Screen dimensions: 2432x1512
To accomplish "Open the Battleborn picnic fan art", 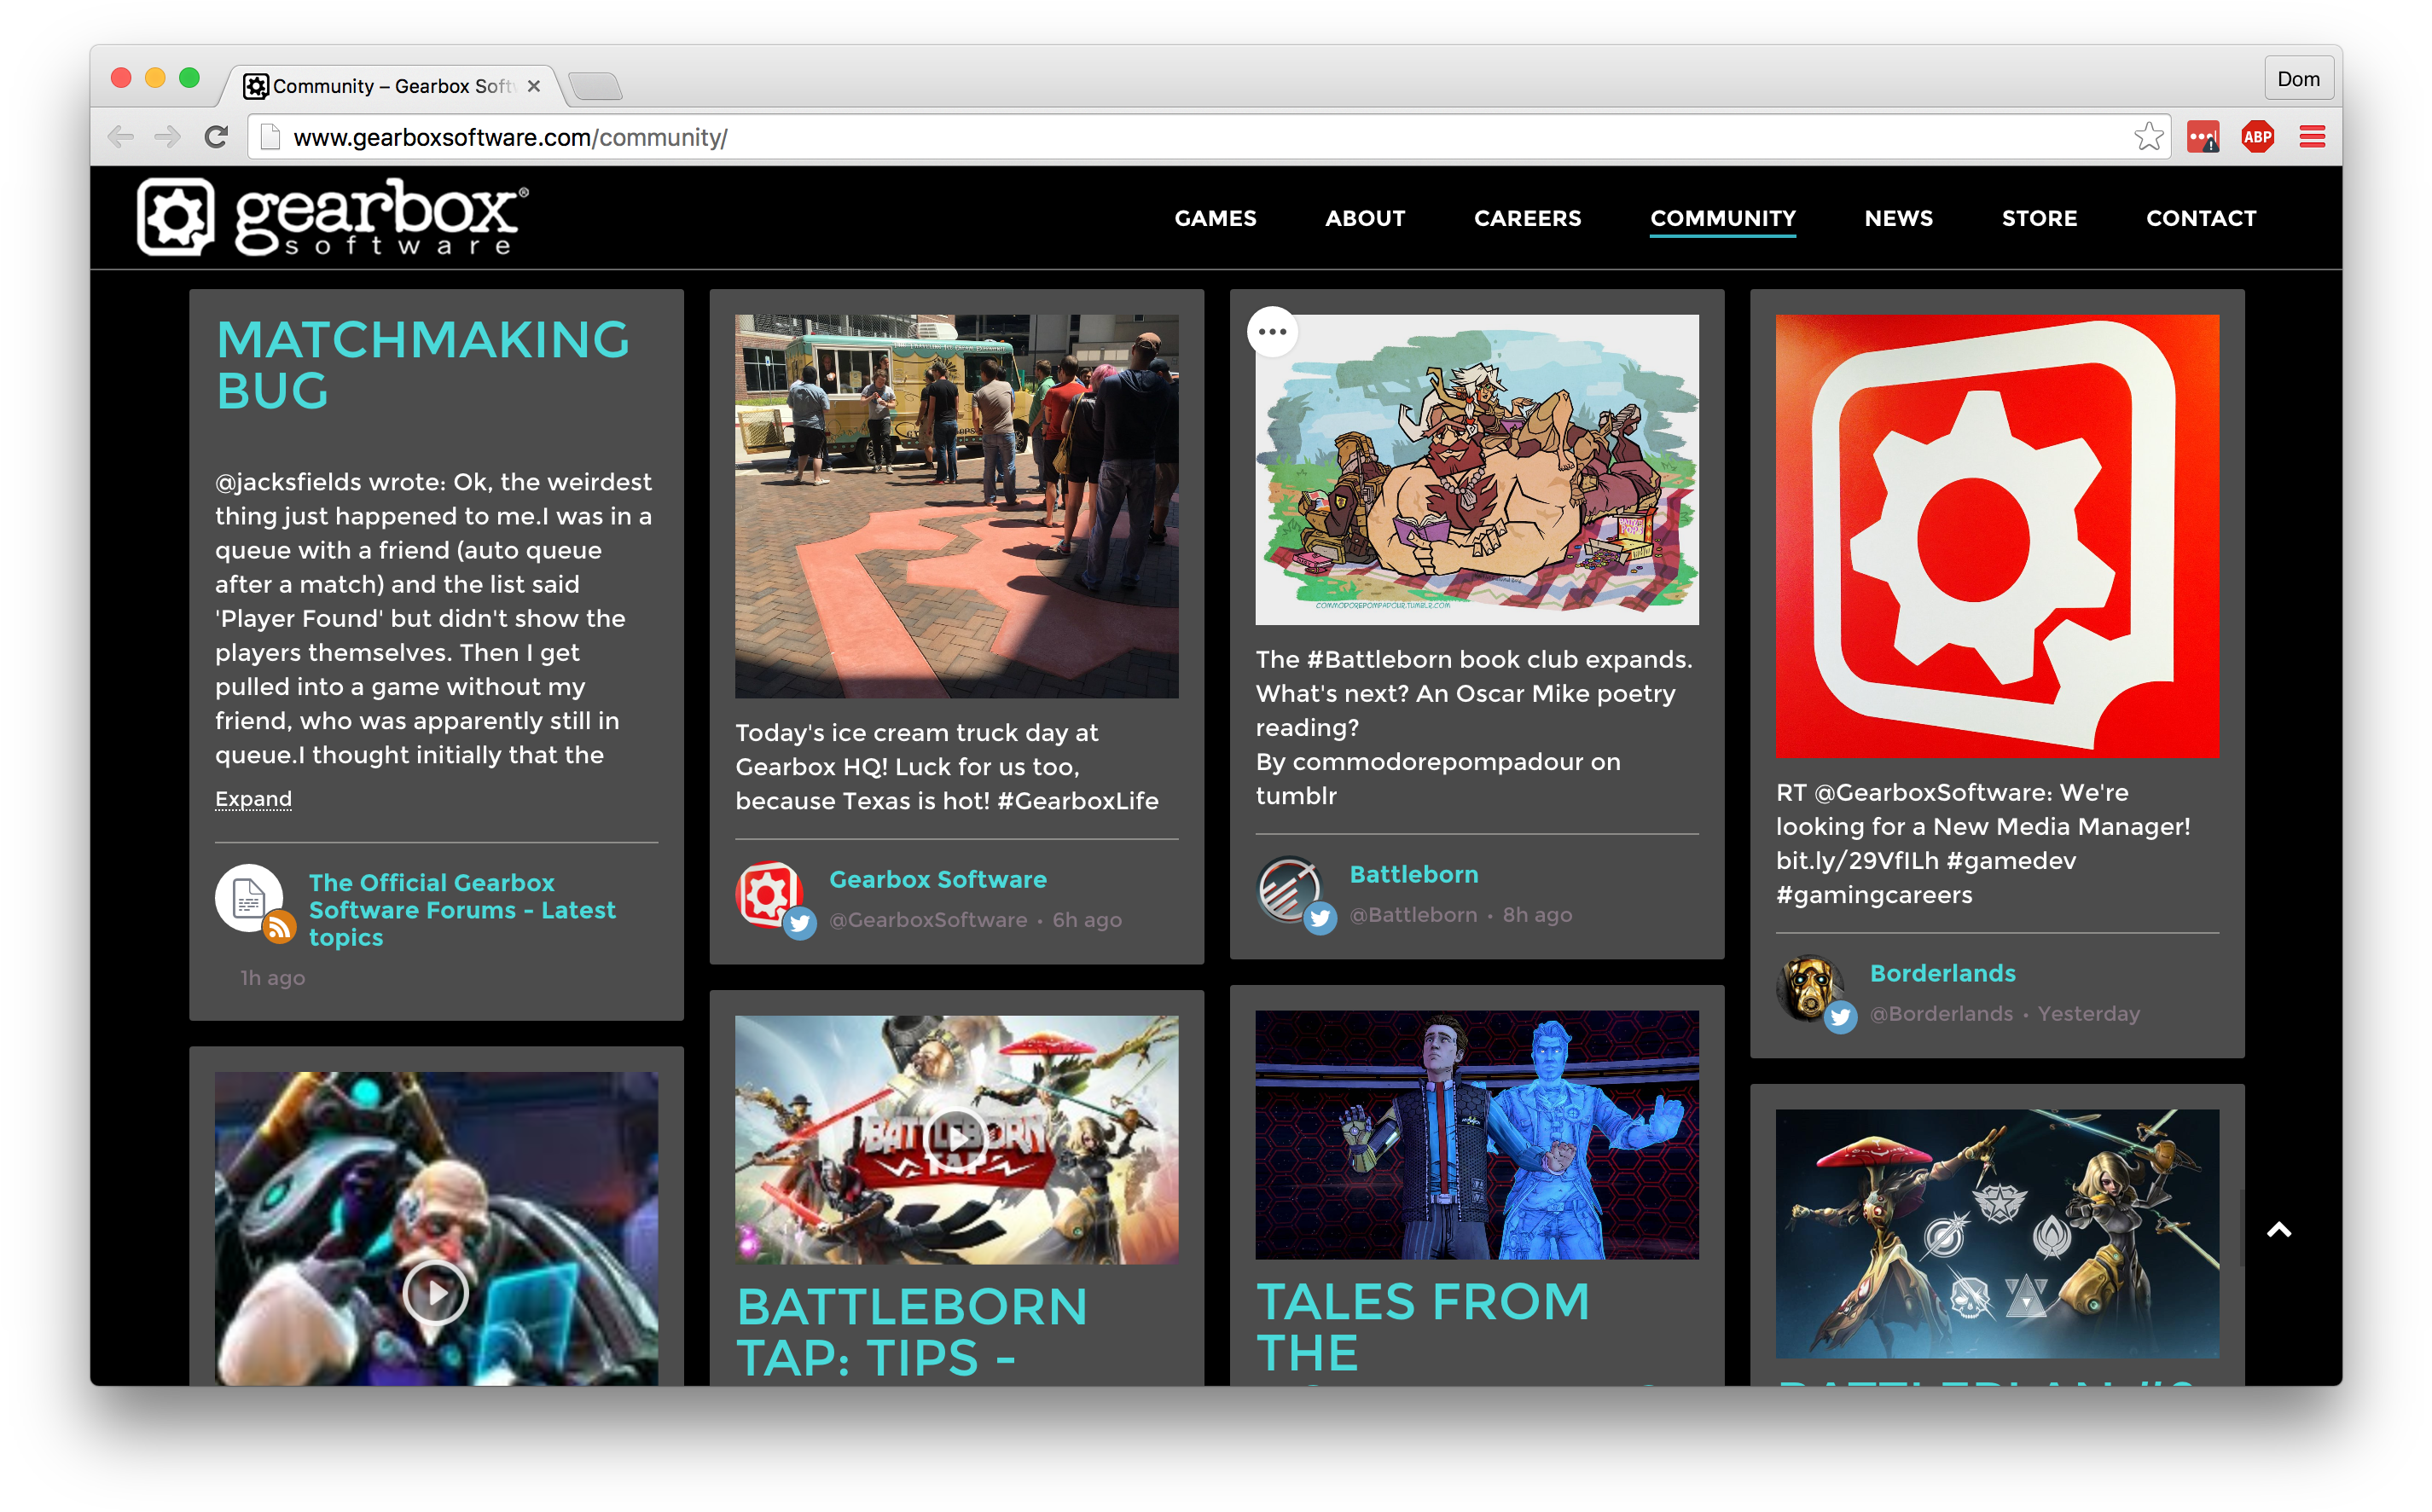I will click(1477, 470).
